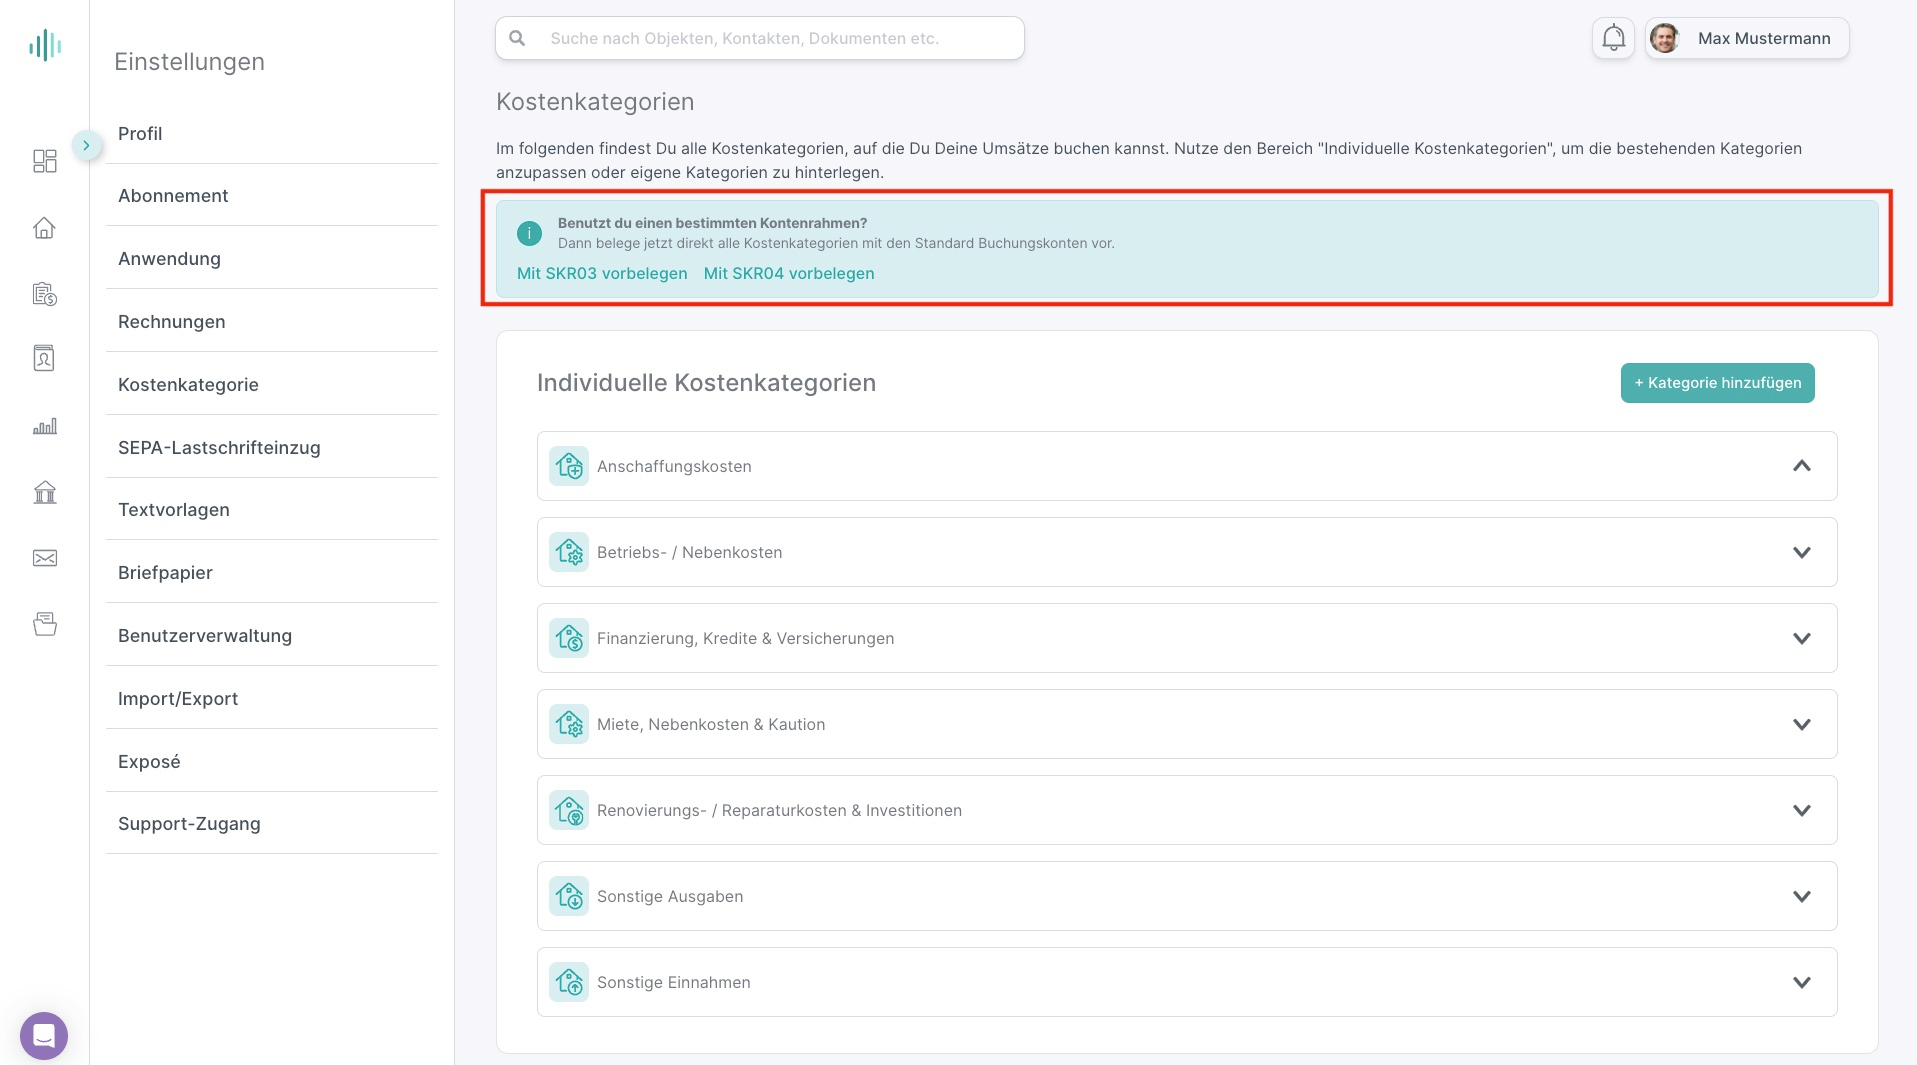The width and height of the screenshot is (1917, 1065).
Task: Click the info icon in the Kontenrahmen banner
Action: (529, 233)
